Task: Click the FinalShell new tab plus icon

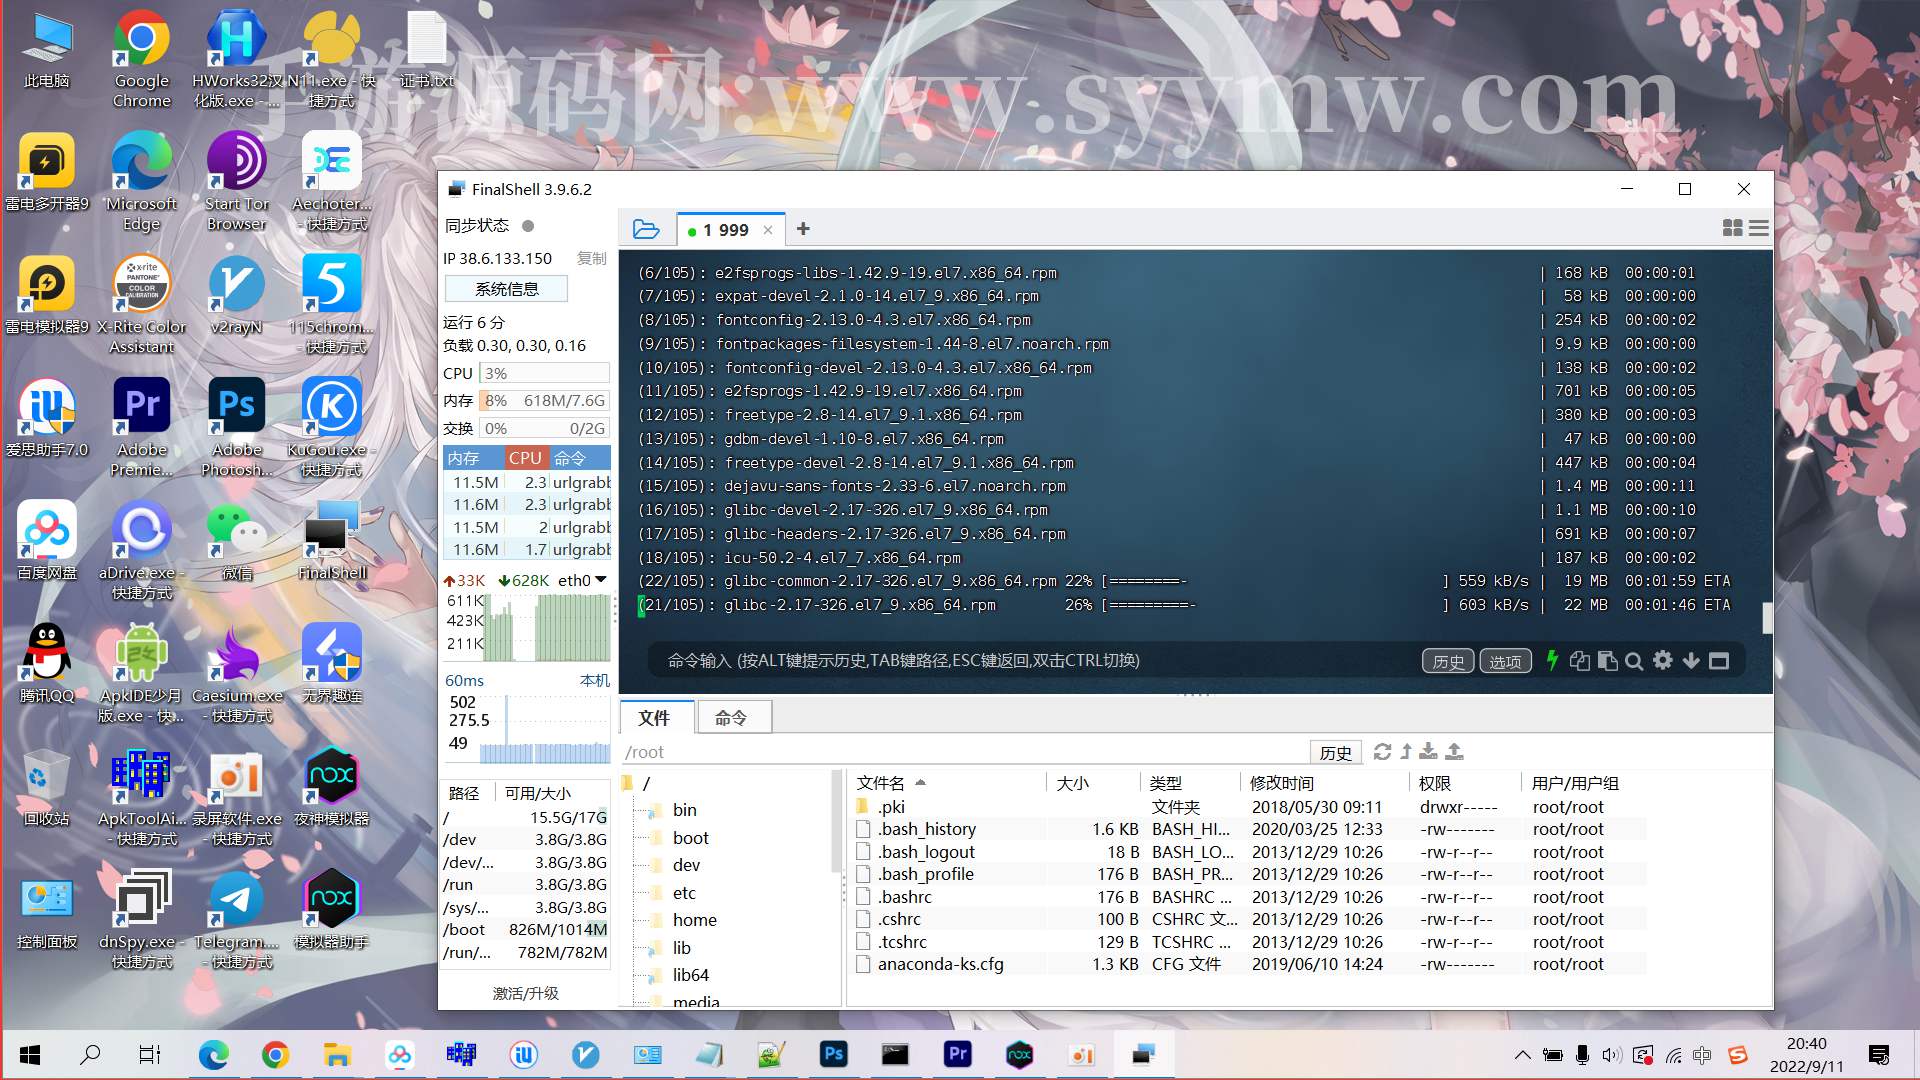Action: 803,228
